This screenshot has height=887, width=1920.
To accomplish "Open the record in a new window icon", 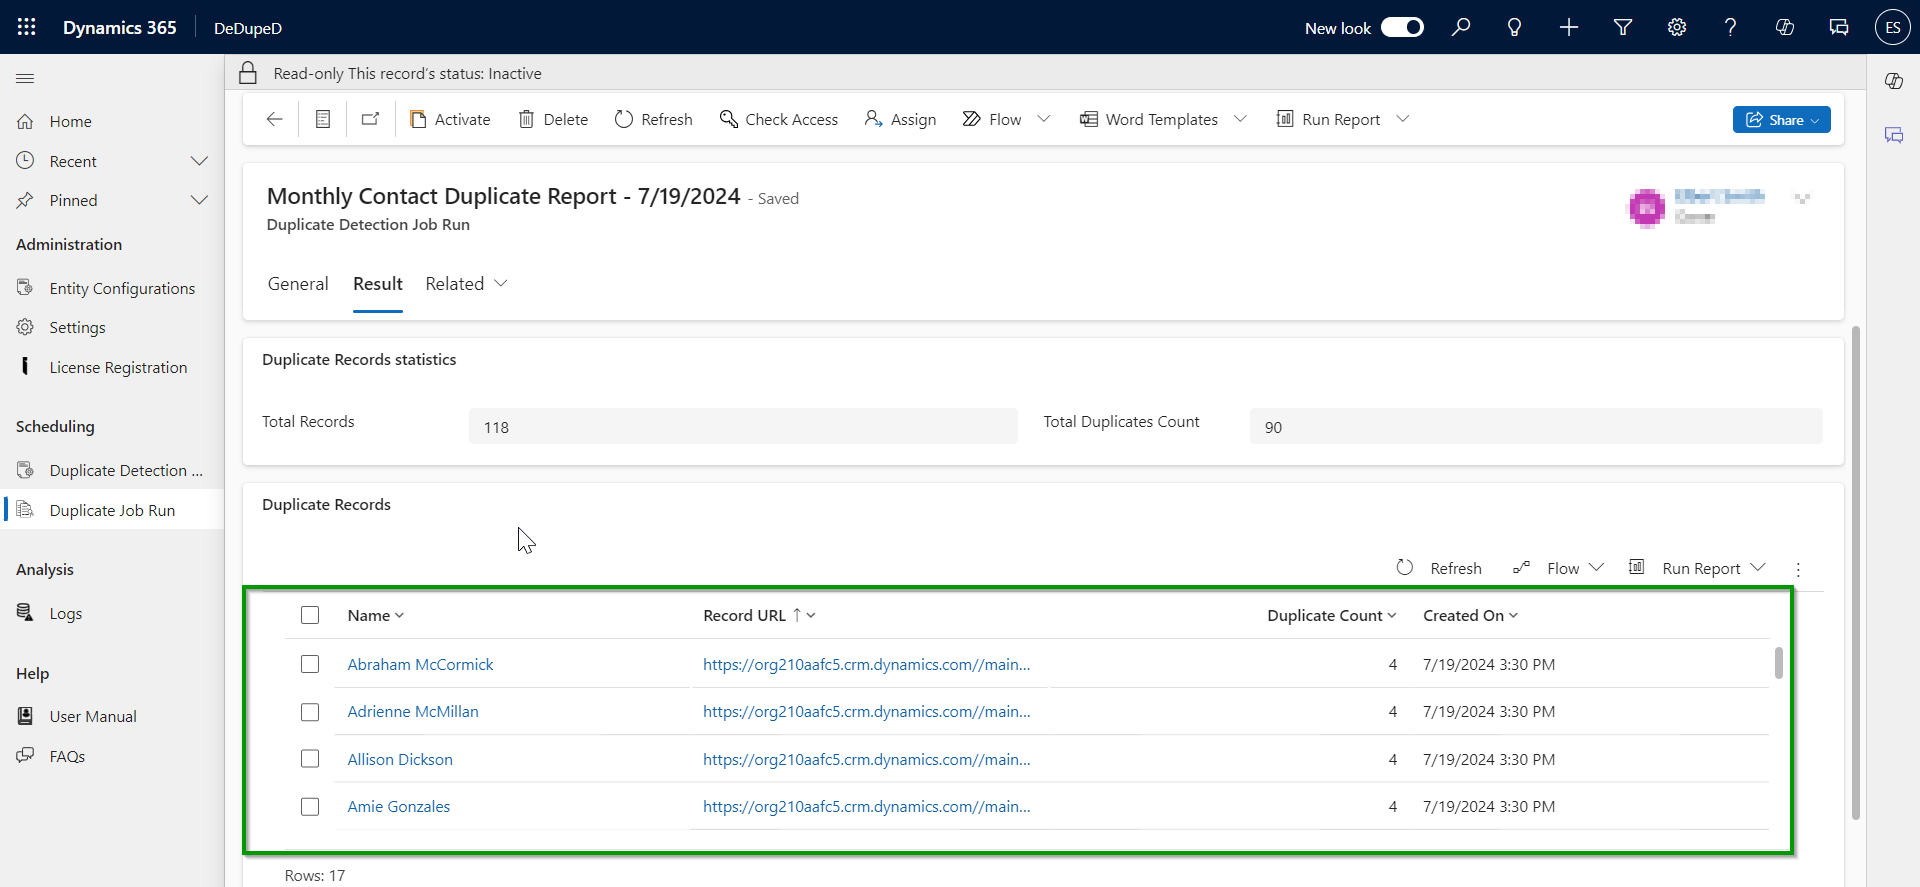I will [x=370, y=119].
